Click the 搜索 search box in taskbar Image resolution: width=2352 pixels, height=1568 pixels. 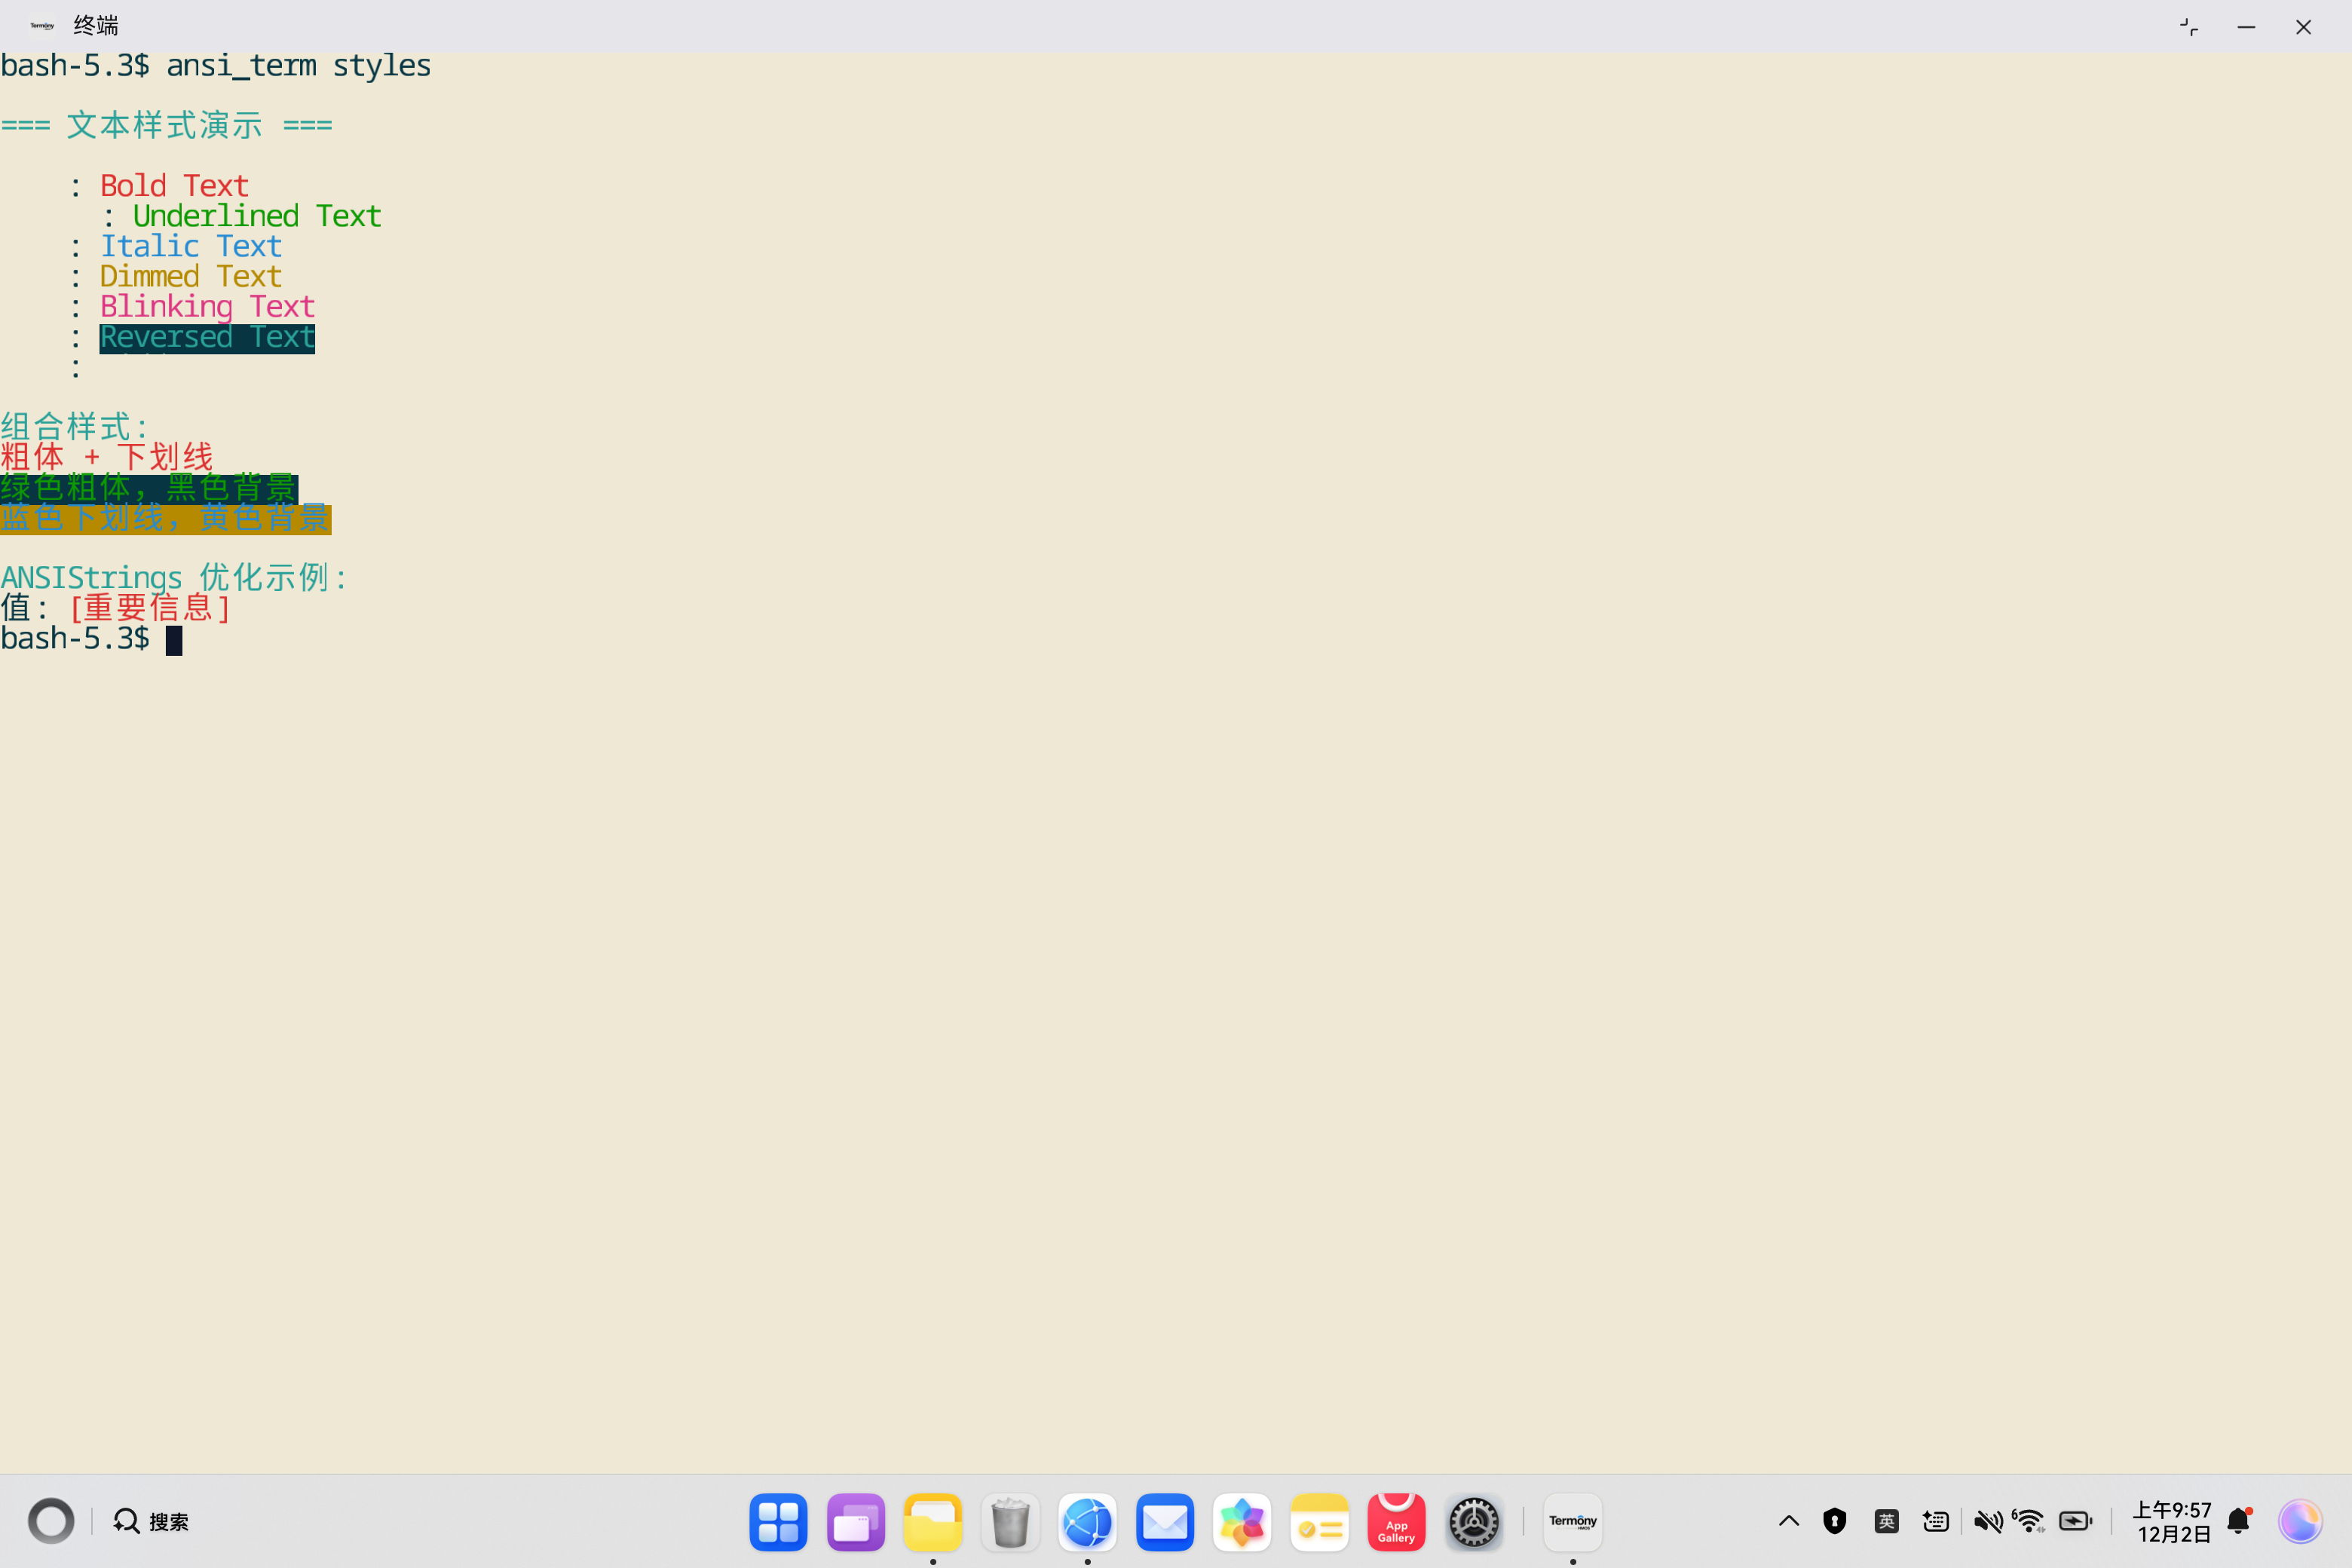(x=152, y=1521)
